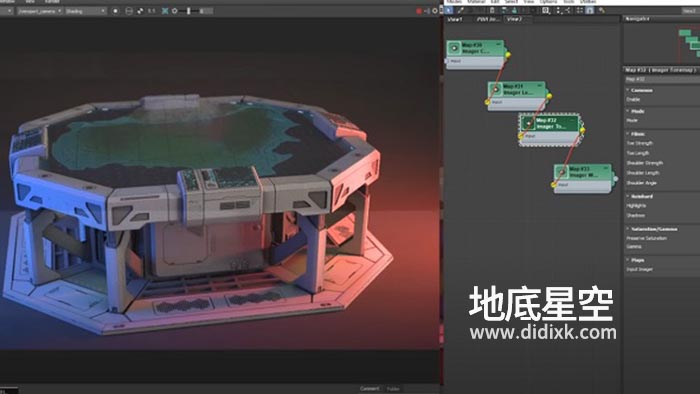The width and height of the screenshot is (700, 394).
Task: Click the Toe Strength parameter label
Action: point(640,143)
